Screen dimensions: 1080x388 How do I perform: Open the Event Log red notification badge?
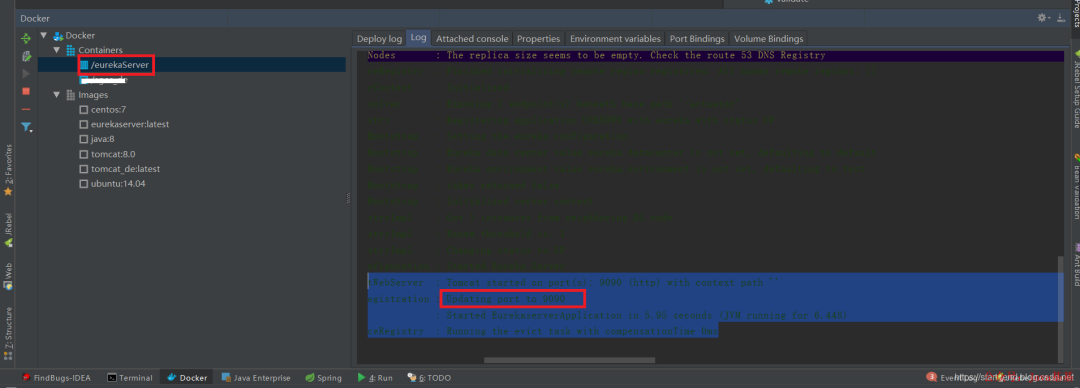coord(931,377)
